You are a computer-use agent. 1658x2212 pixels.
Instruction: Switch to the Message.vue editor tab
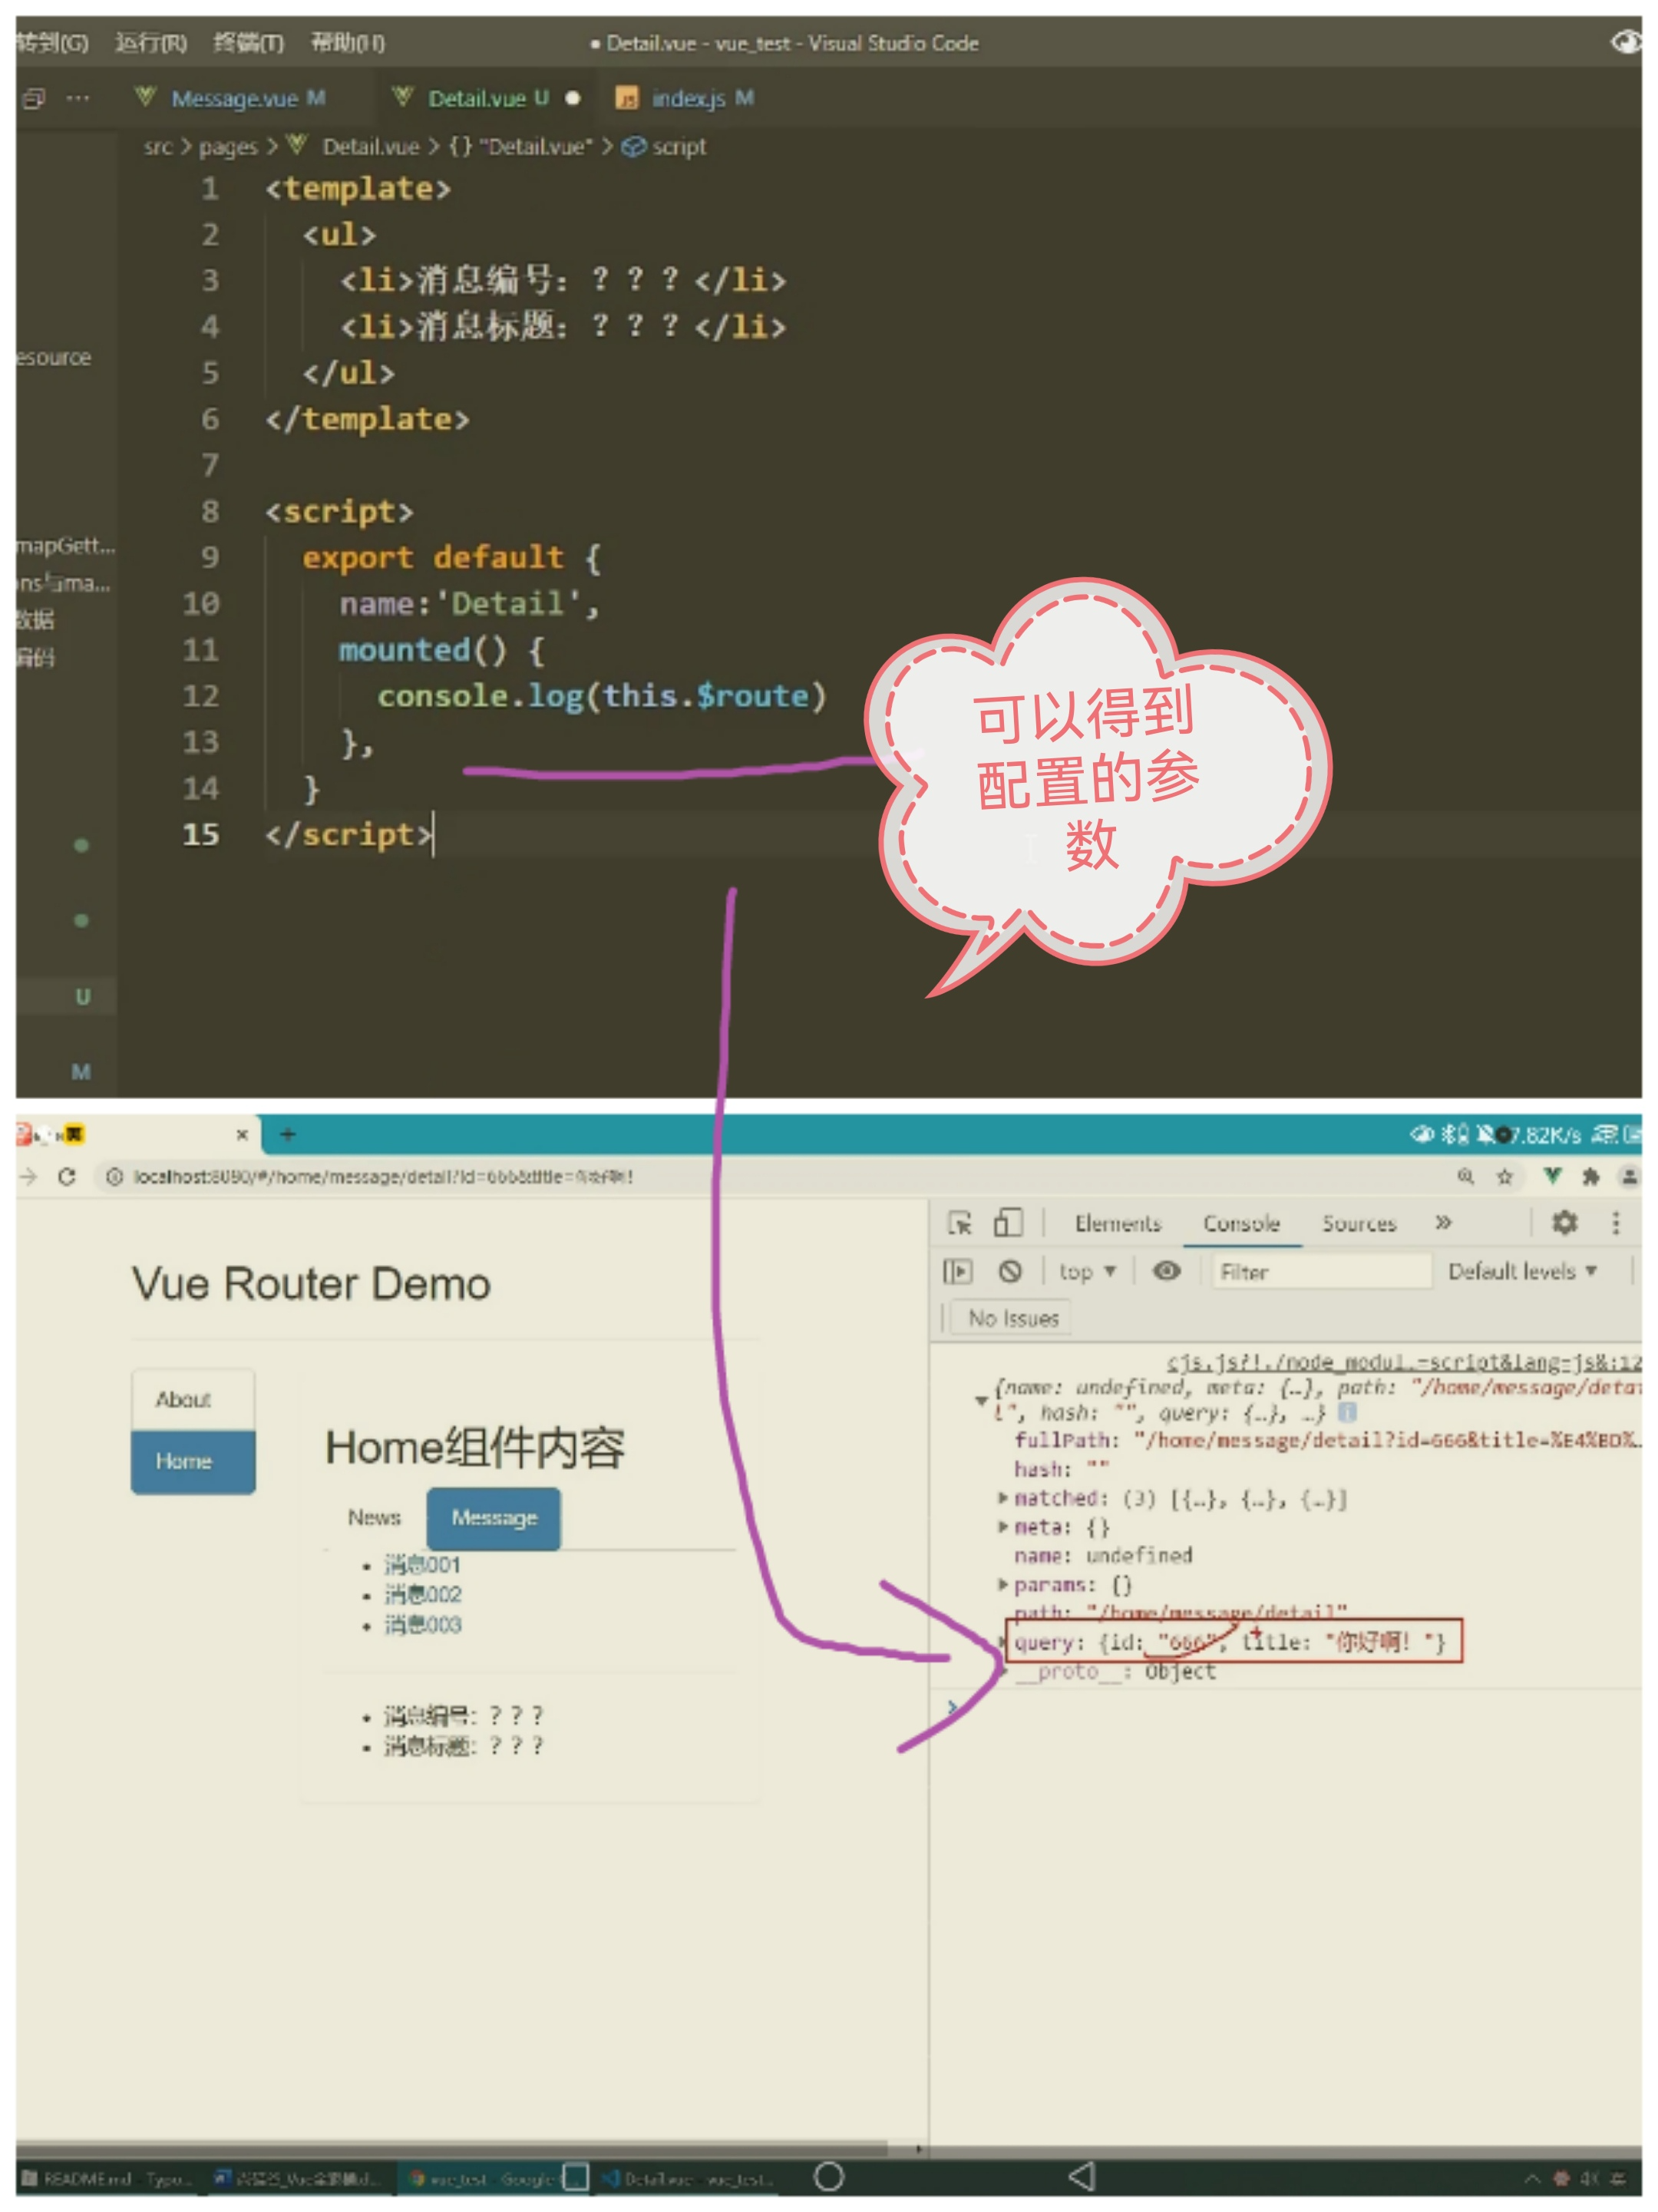pos(234,98)
